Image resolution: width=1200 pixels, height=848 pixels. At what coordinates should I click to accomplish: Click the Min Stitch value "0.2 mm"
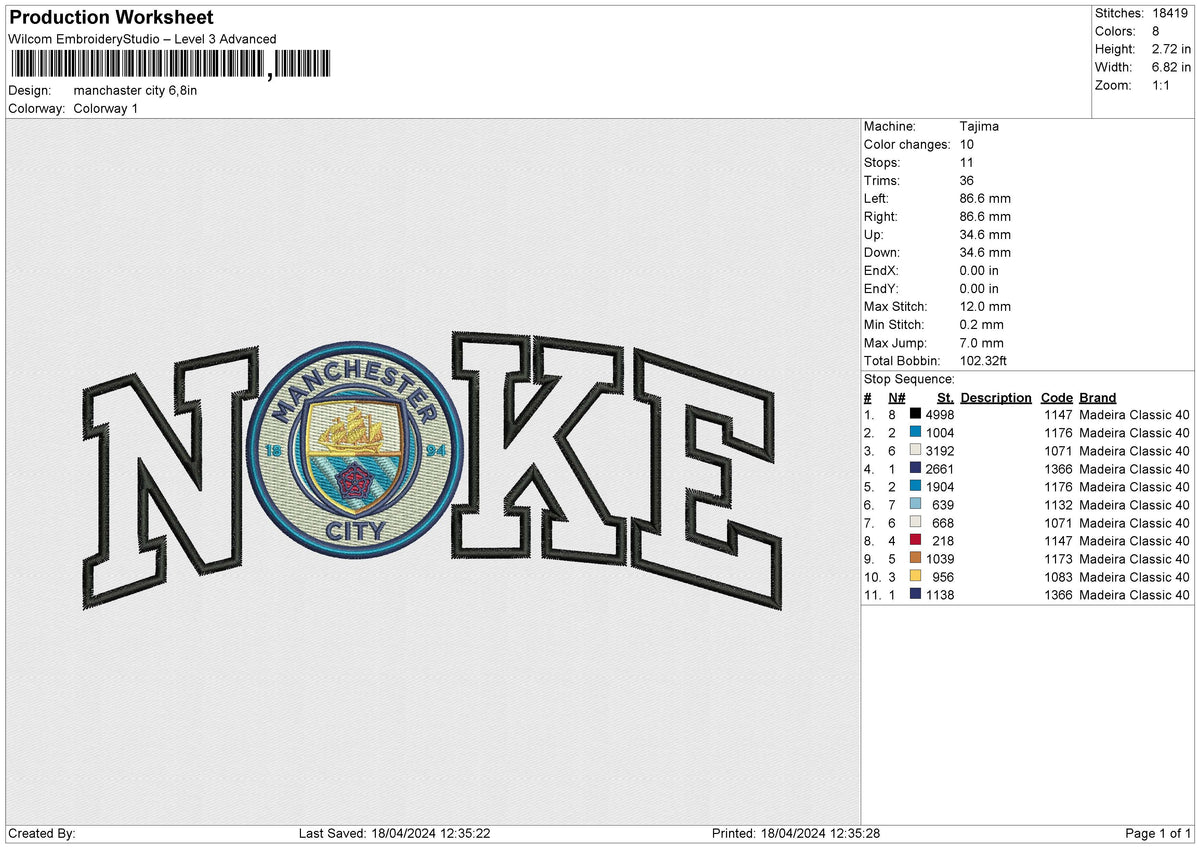tap(981, 324)
